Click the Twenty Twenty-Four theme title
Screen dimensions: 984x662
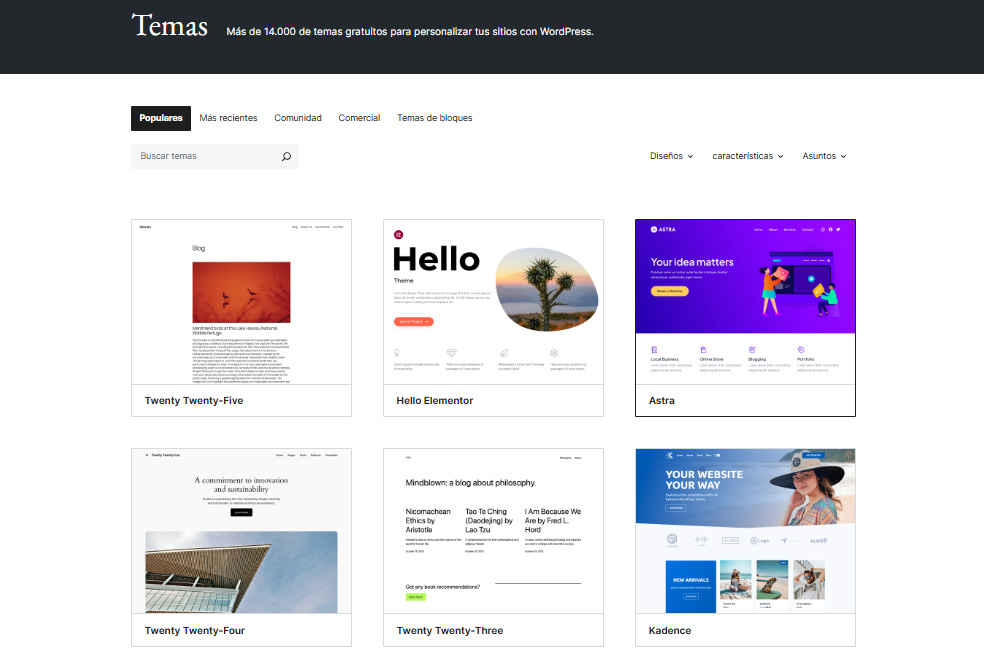(195, 631)
